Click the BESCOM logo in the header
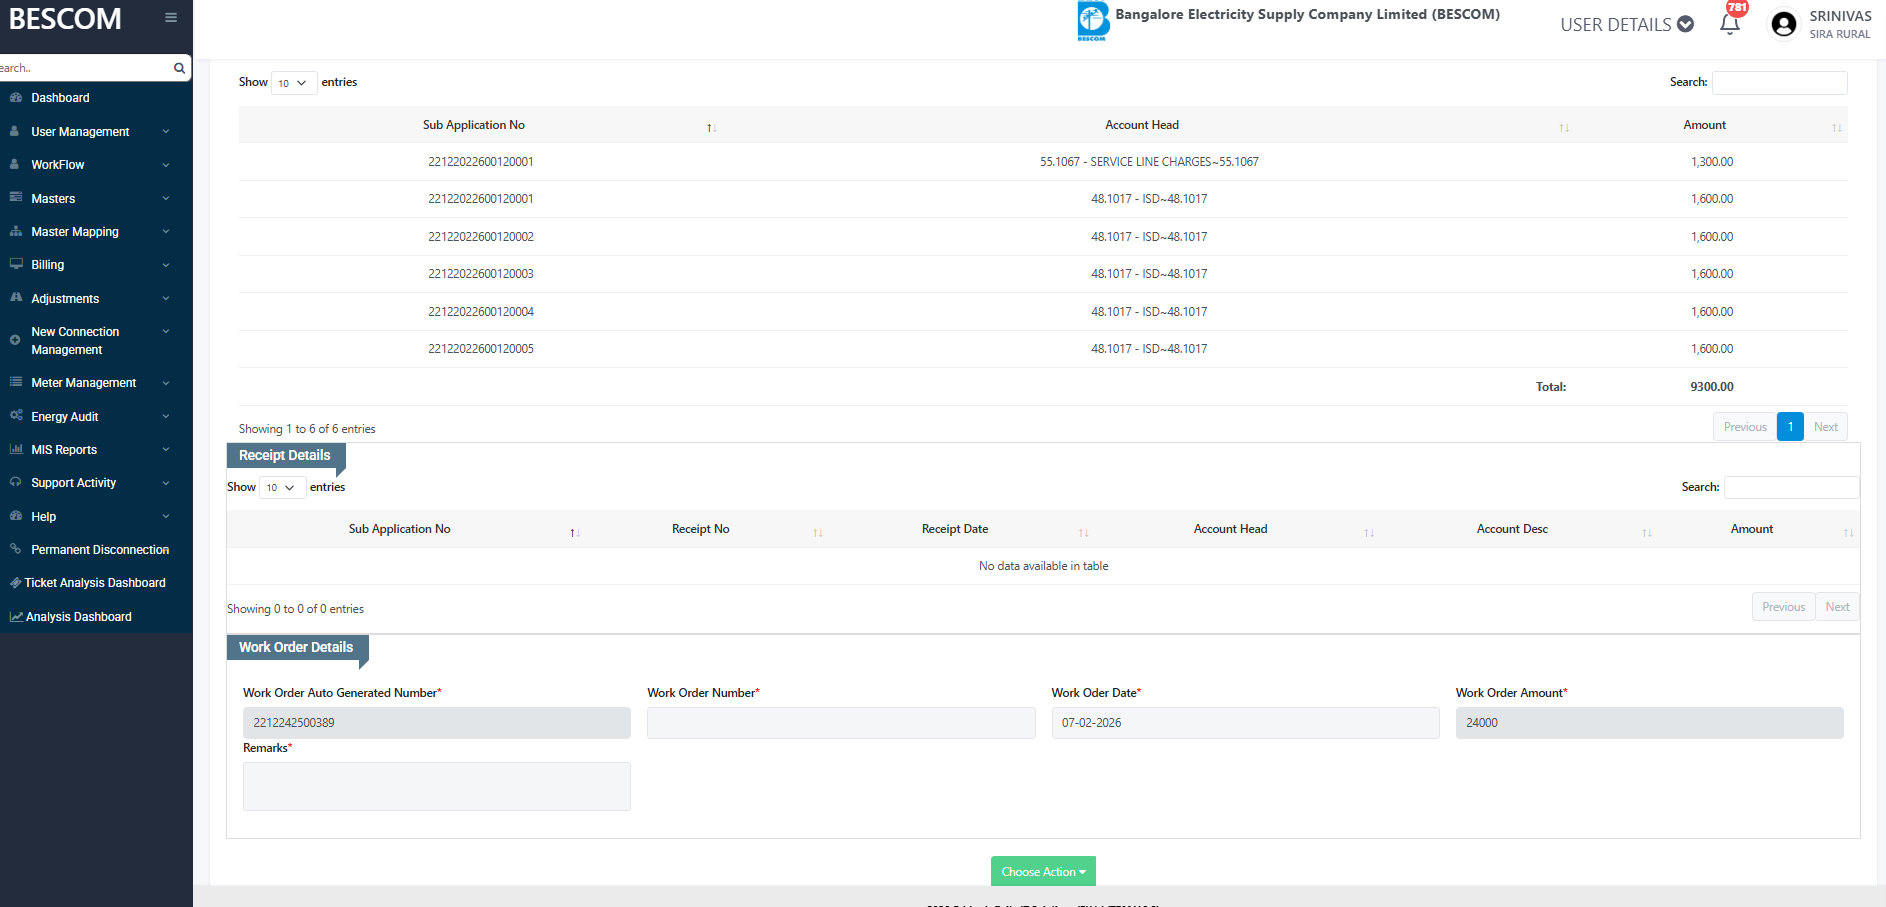 coord(1092,21)
